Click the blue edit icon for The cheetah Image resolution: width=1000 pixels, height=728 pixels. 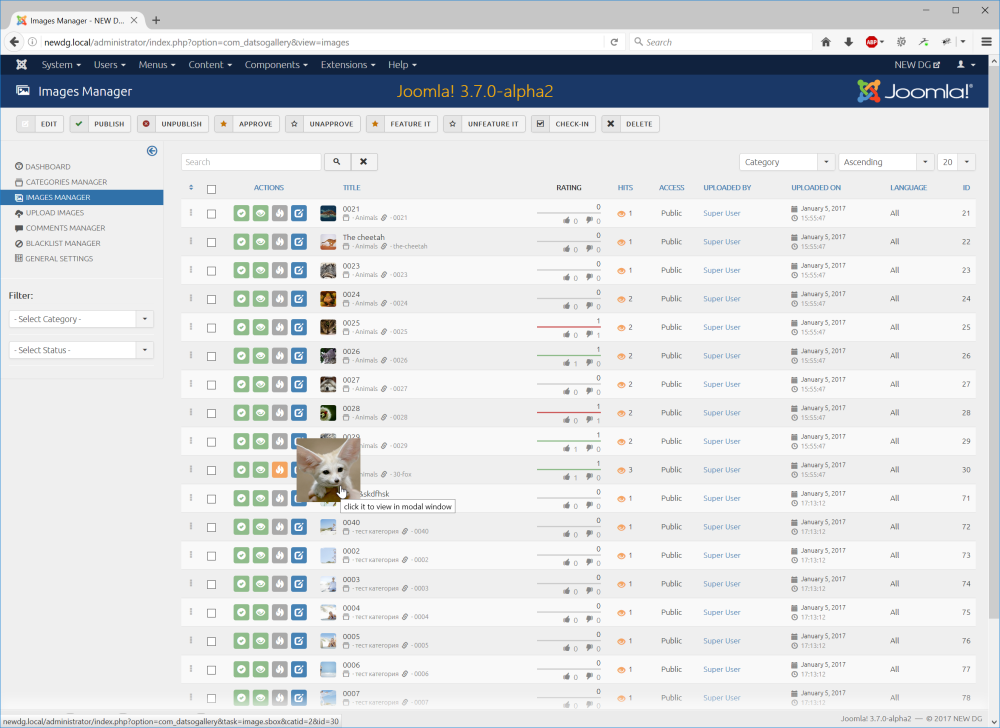(299, 242)
